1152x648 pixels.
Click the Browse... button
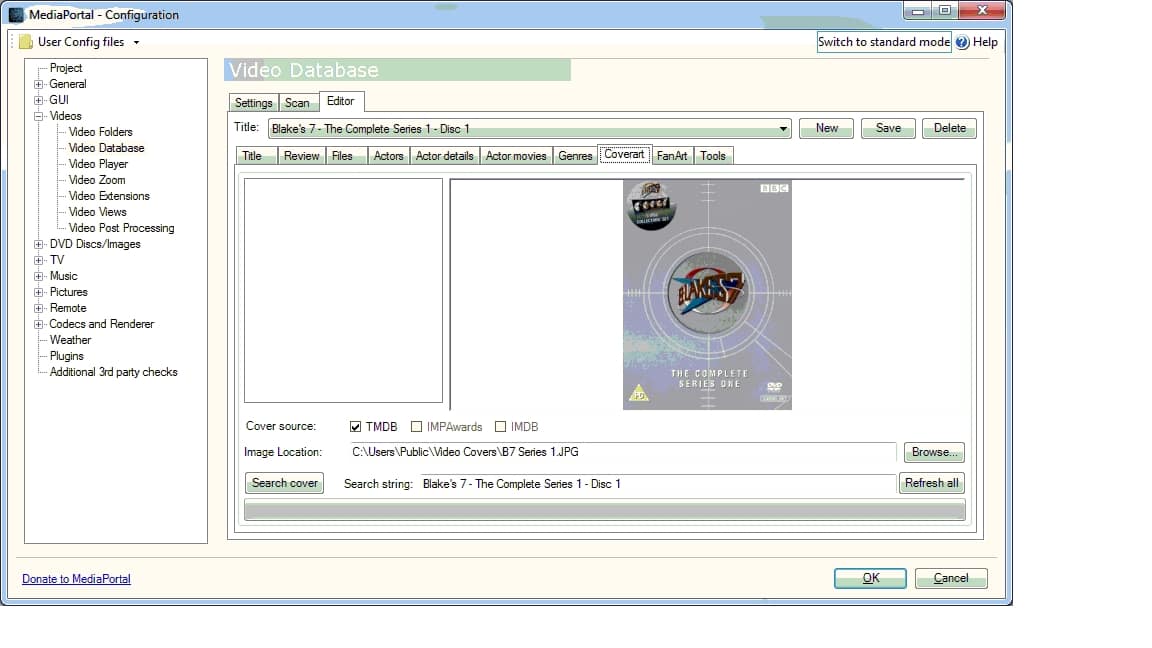click(x=935, y=453)
